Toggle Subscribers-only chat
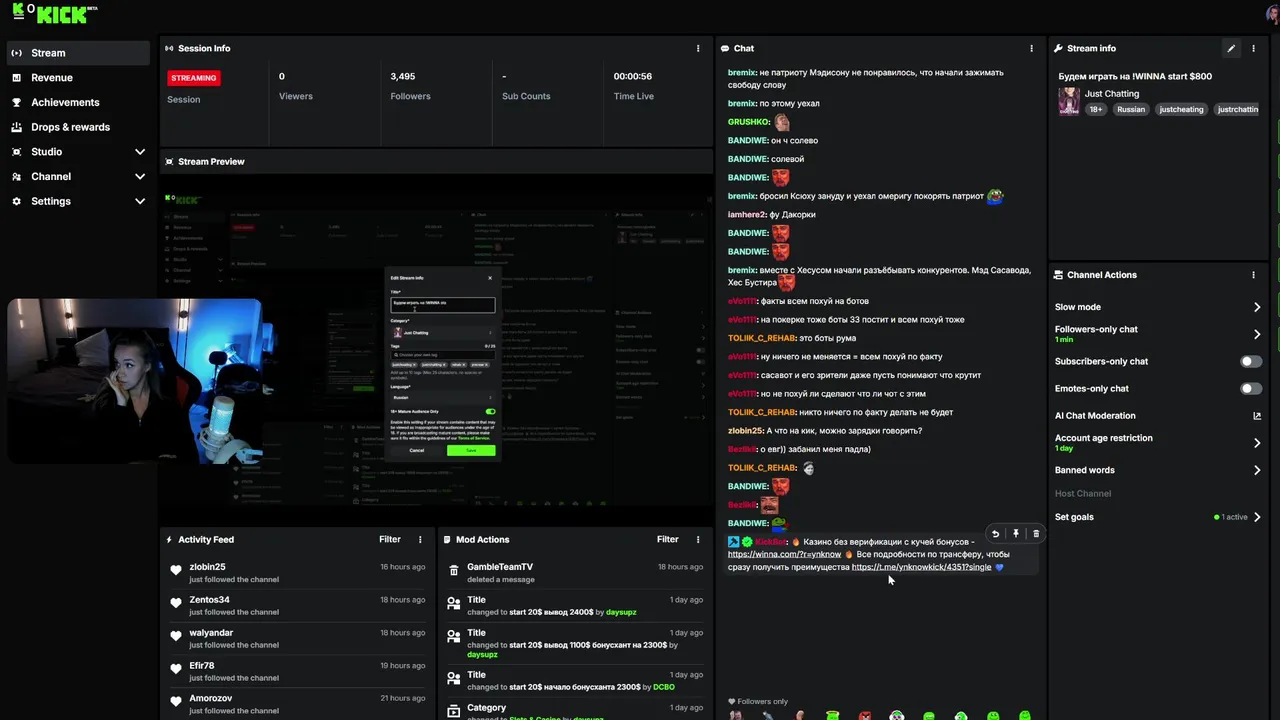 coord(1251,361)
